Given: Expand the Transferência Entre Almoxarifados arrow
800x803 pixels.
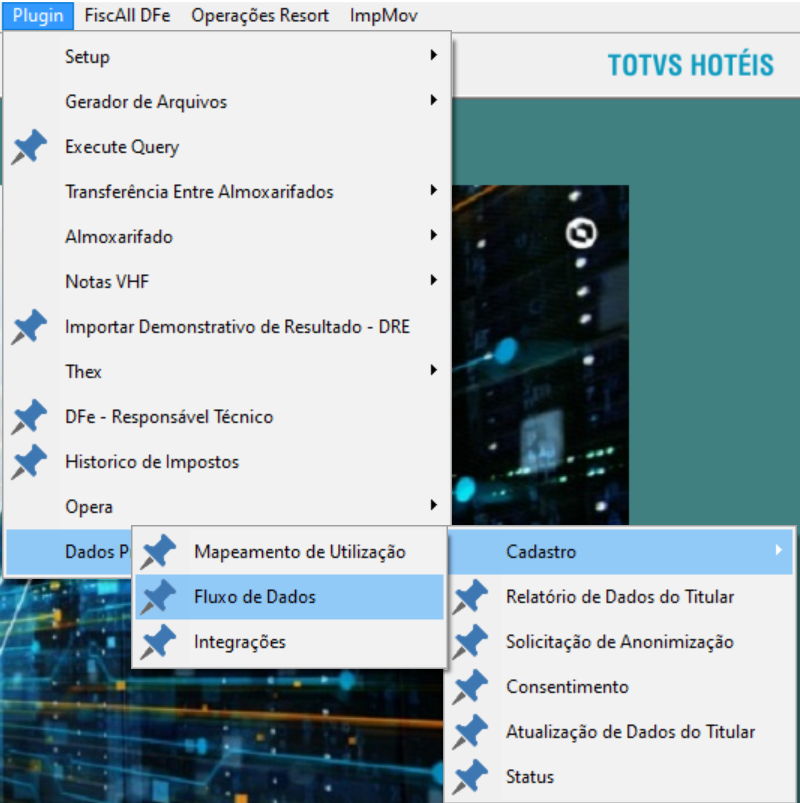Looking at the screenshot, I should [434, 190].
